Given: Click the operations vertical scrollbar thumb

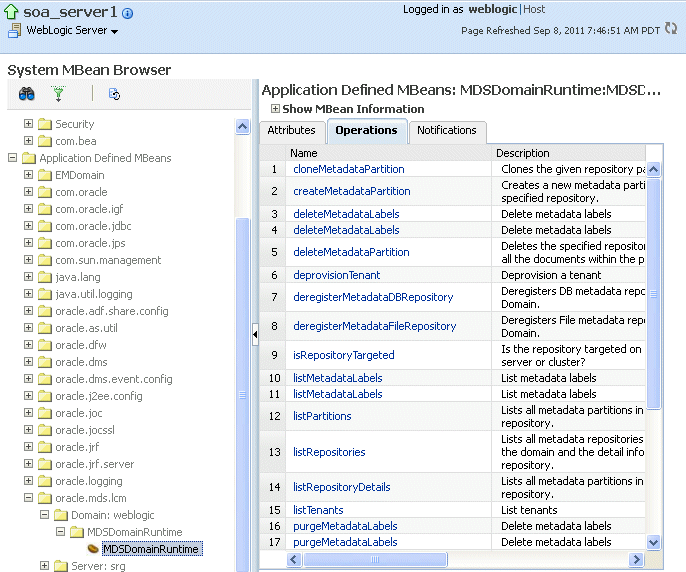Looking at the screenshot, I should tap(654, 294).
